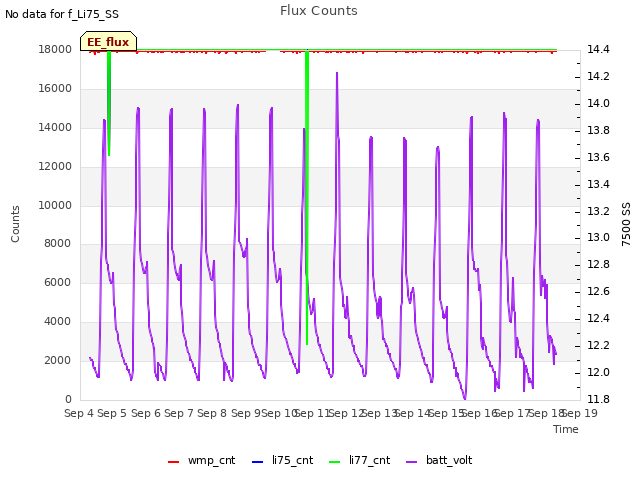640x480 pixels.
Task: Click the green li77_cnt legend swatch
Action: [x=335, y=462]
